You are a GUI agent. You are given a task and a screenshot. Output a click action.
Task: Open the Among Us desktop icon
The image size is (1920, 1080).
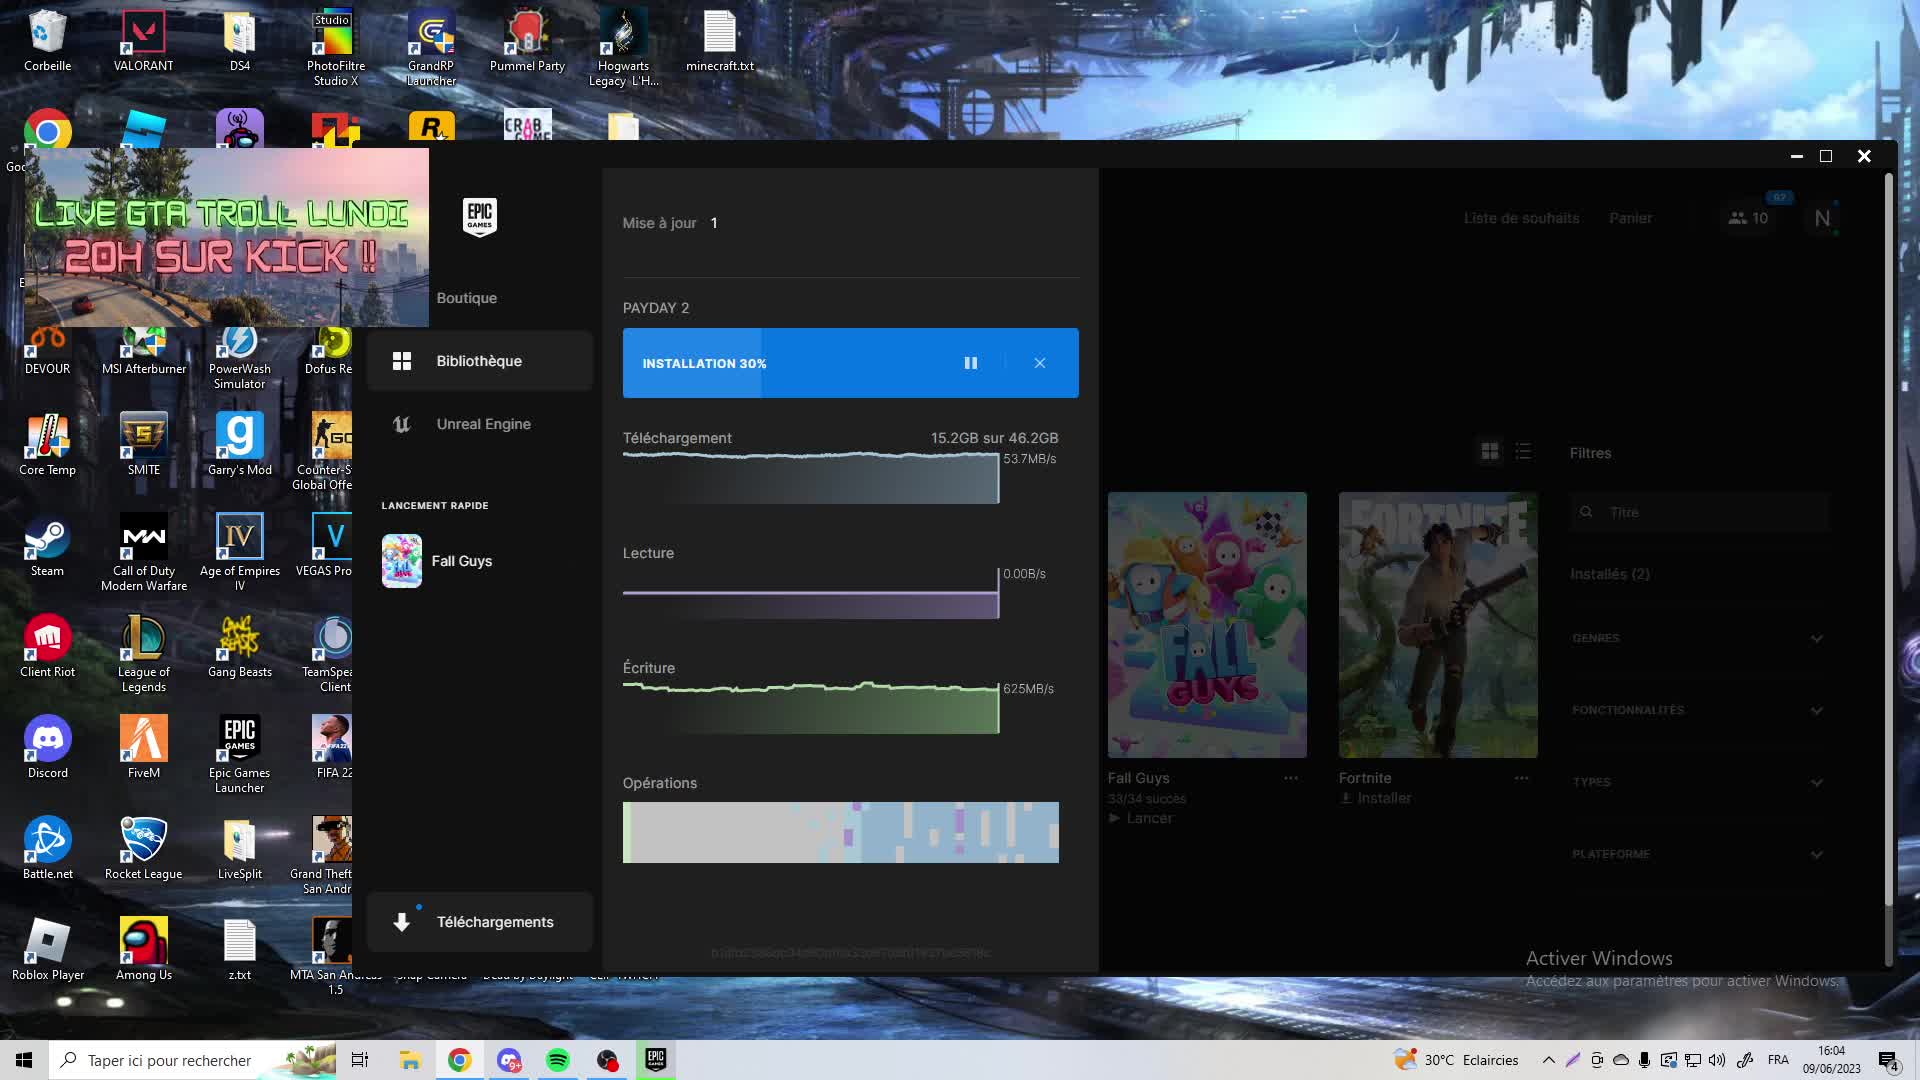coord(143,950)
